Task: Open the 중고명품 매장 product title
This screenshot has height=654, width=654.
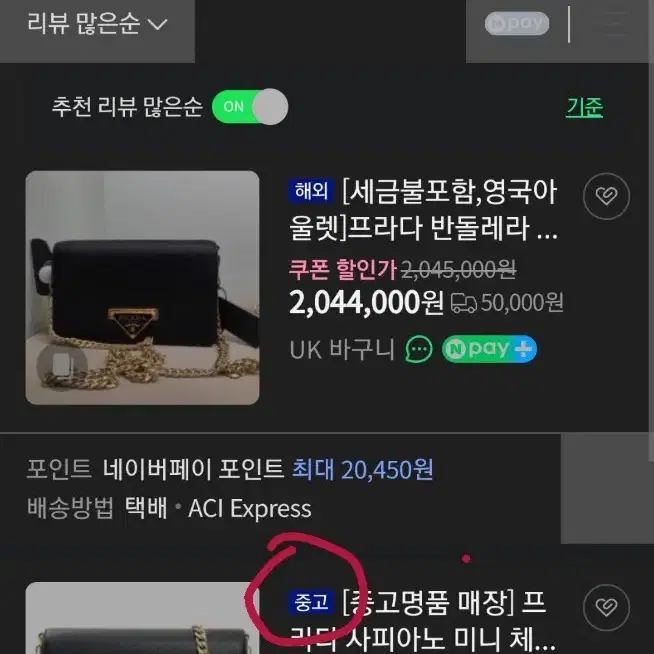Action: pyautogui.click(x=421, y=621)
